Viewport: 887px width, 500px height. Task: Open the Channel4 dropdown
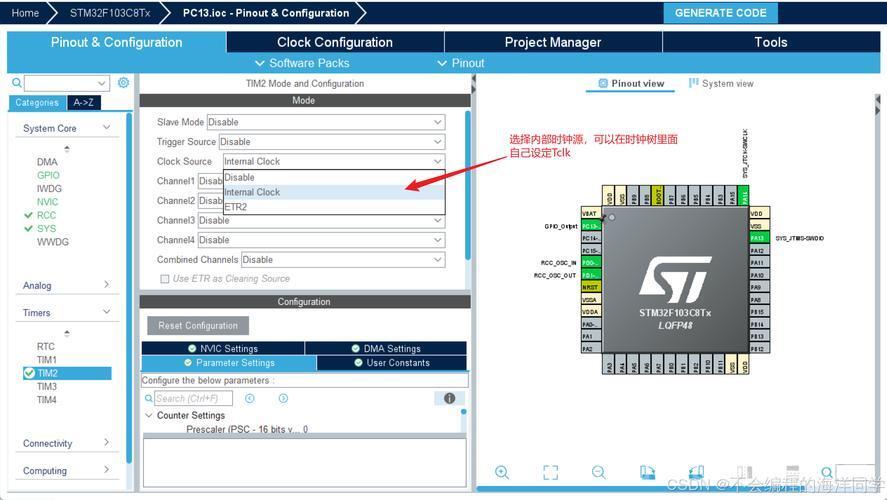coord(321,240)
